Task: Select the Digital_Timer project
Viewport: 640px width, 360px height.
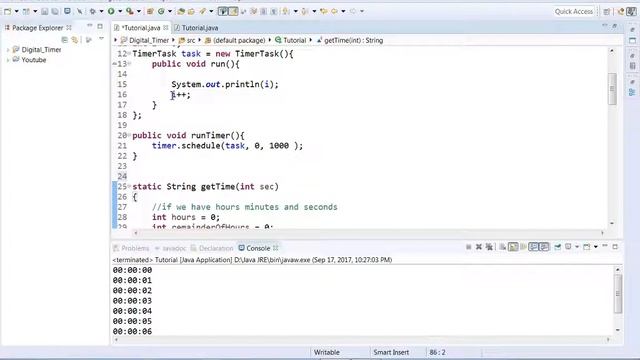Action: pos(41,50)
